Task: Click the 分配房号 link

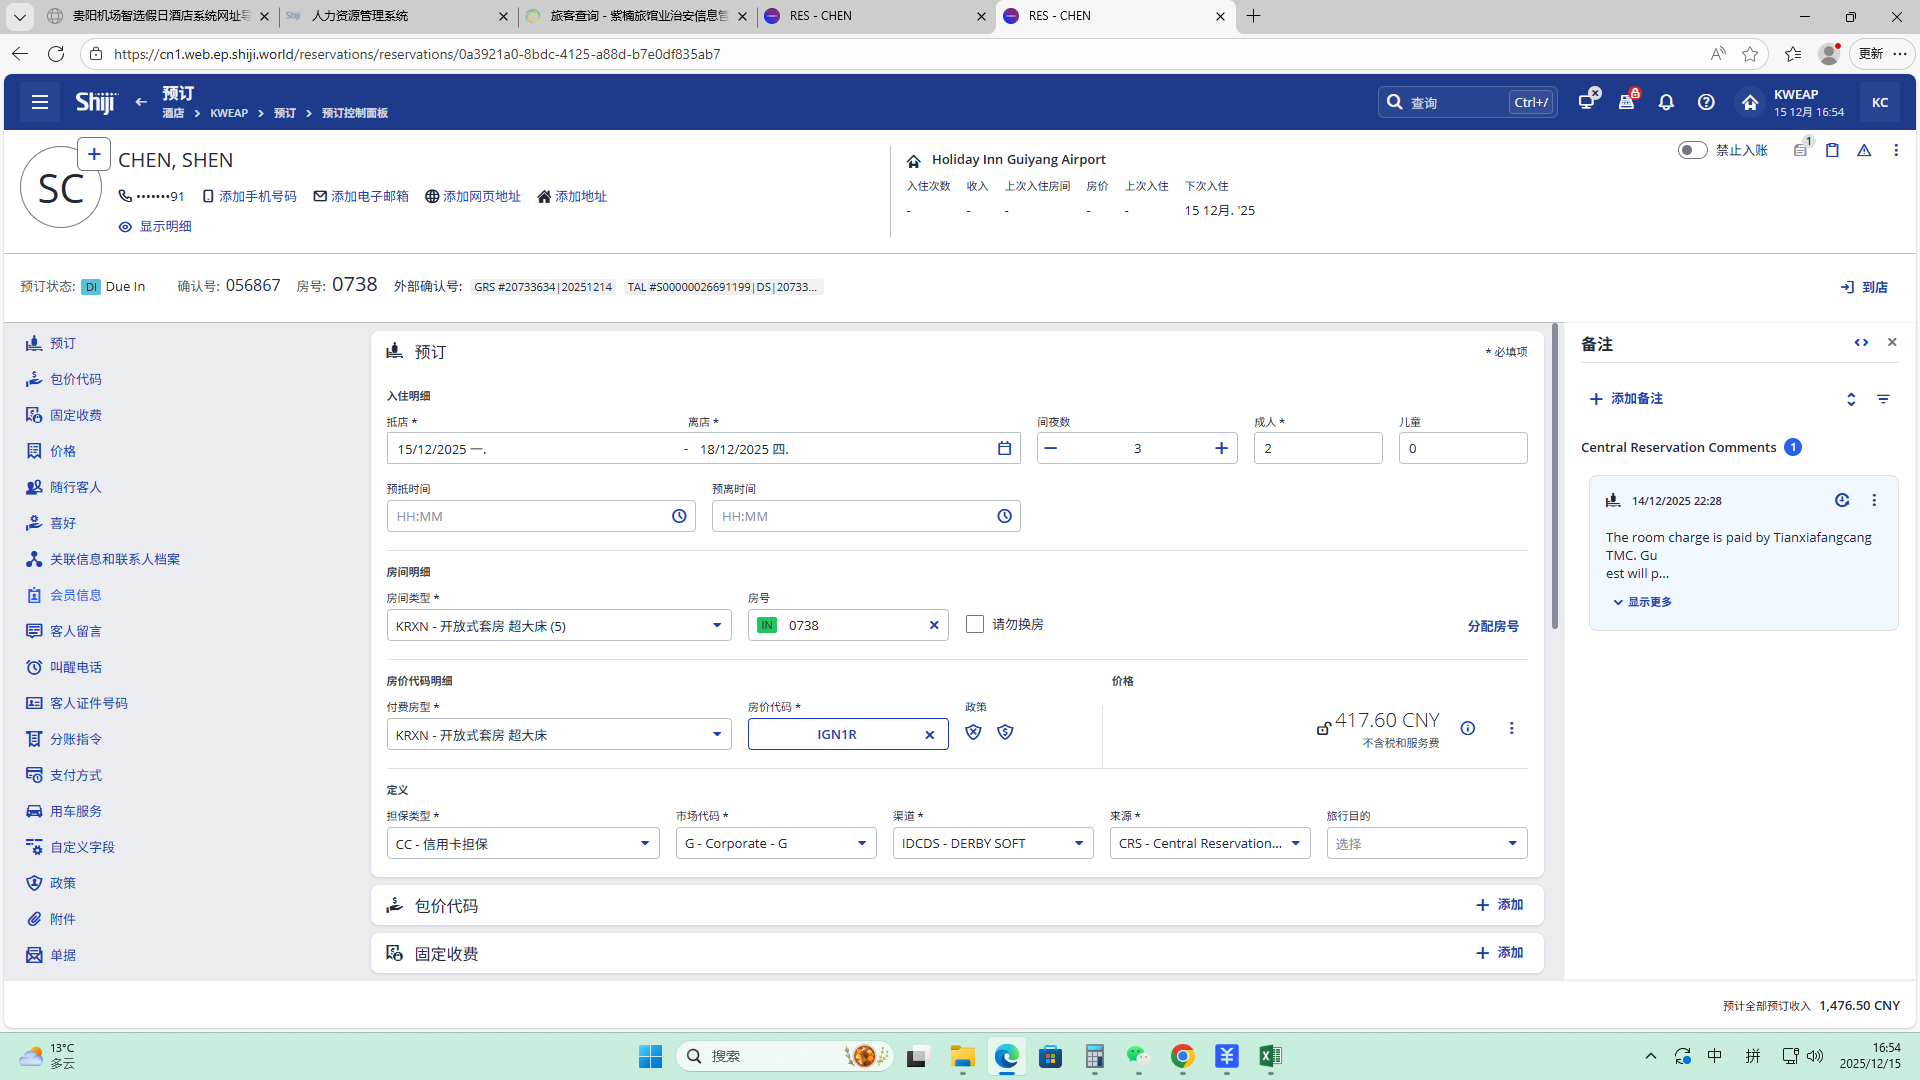Action: point(1492,626)
